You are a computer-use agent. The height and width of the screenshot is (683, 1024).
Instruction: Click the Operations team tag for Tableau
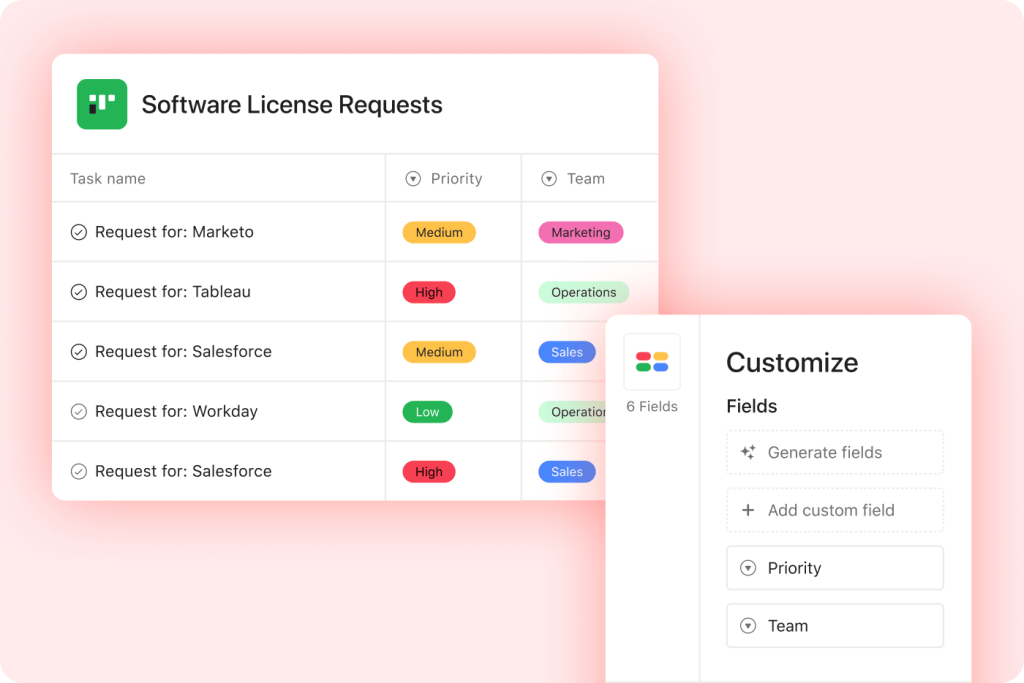tap(583, 292)
